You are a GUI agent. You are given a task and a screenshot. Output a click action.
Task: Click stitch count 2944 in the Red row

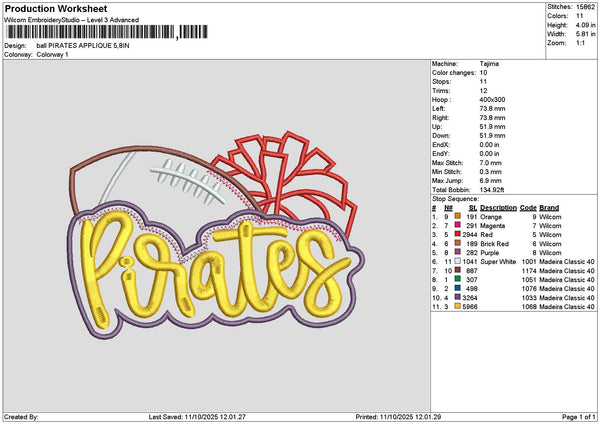(470, 235)
